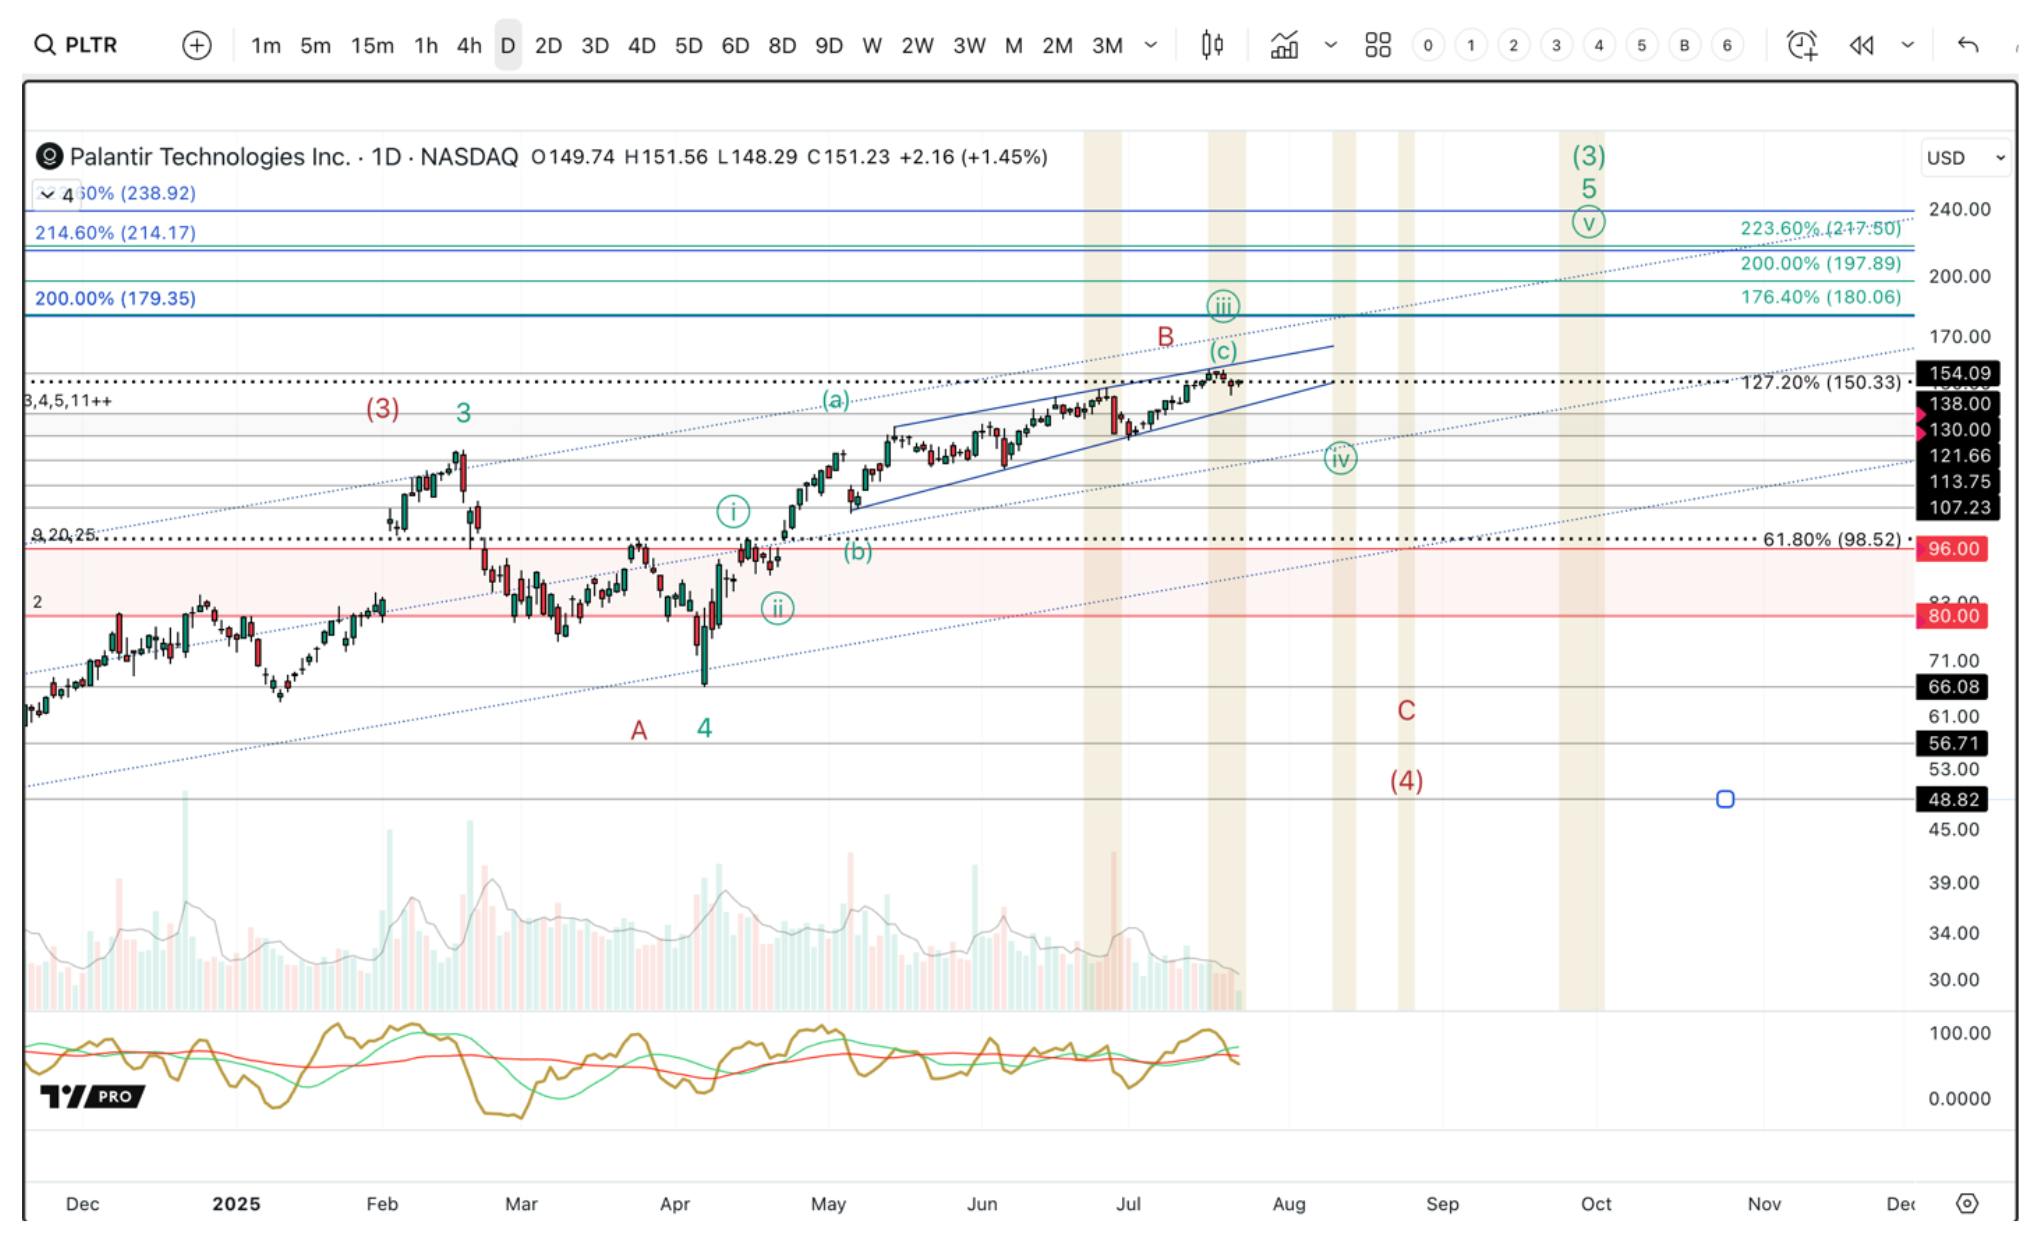This screenshot has height=1256, width=2038.
Task: Open the layout templates grid icon
Action: pos(1378,45)
